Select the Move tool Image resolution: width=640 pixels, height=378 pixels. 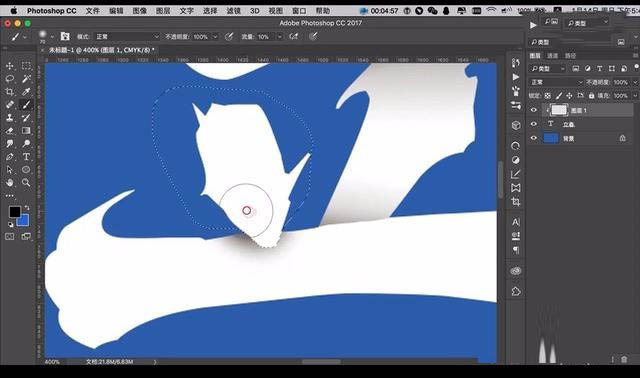[x=10, y=66]
